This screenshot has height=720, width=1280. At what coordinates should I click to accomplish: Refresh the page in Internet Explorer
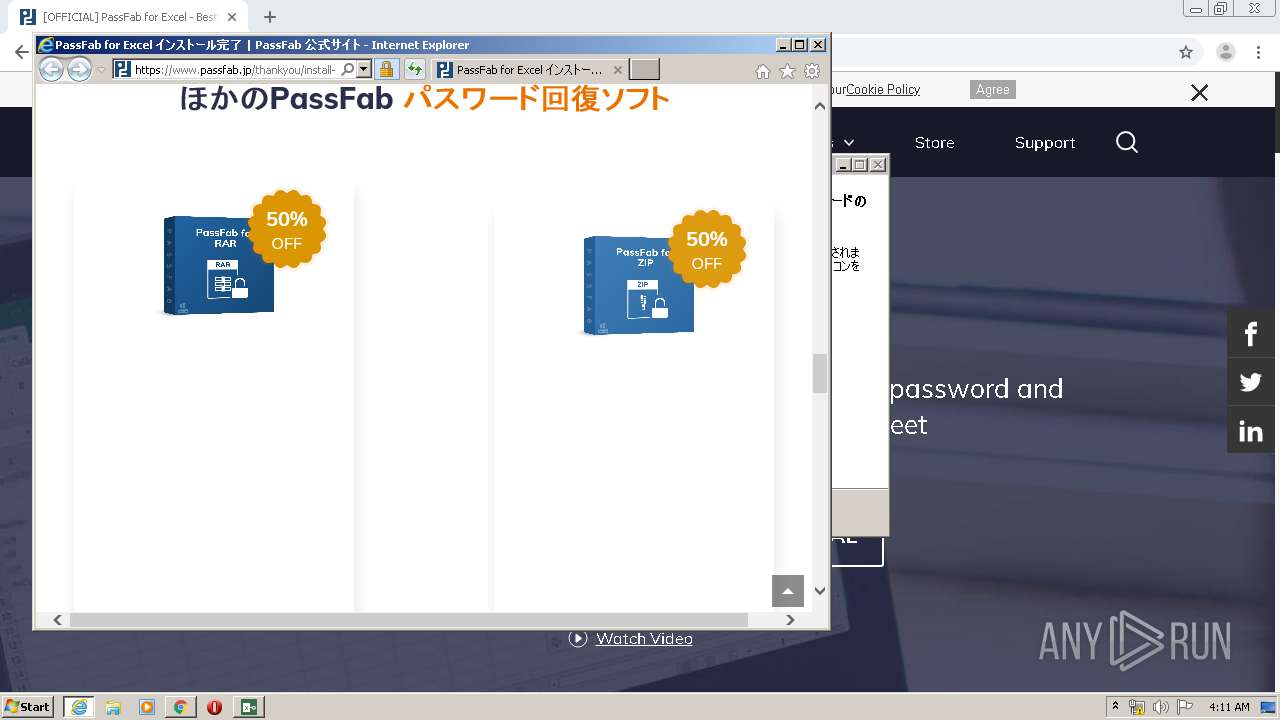tap(414, 69)
